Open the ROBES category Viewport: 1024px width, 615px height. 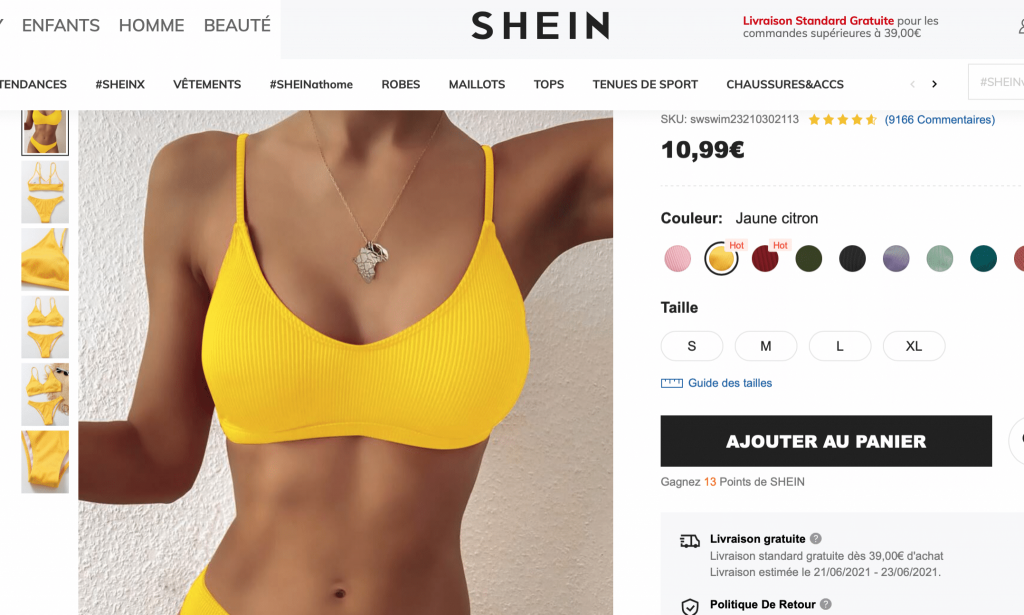(400, 84)
